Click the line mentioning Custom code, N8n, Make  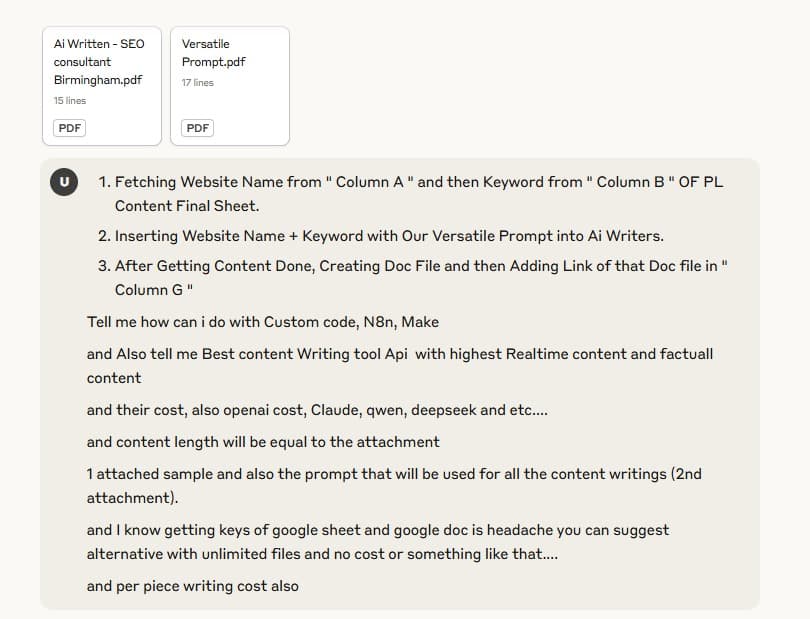point(263,322)
